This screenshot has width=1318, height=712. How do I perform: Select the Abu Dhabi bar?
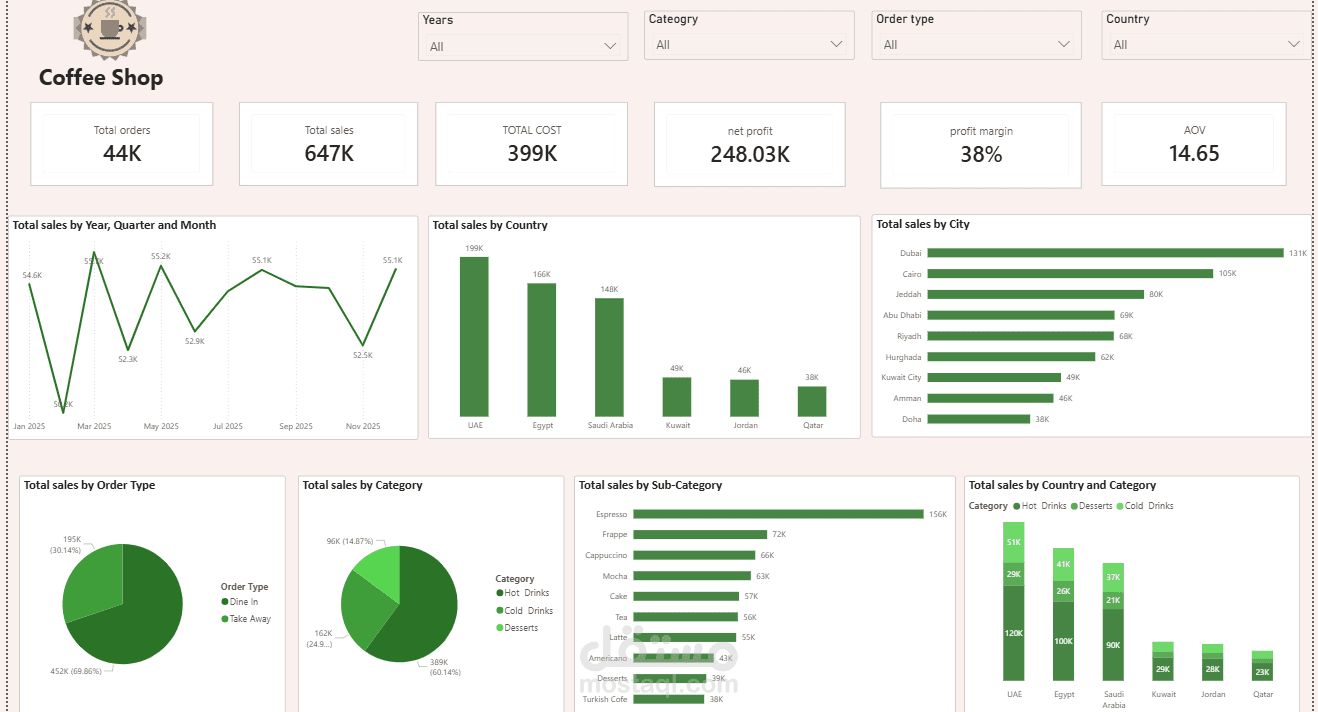pyautogui.click(x=1020, y=315)
